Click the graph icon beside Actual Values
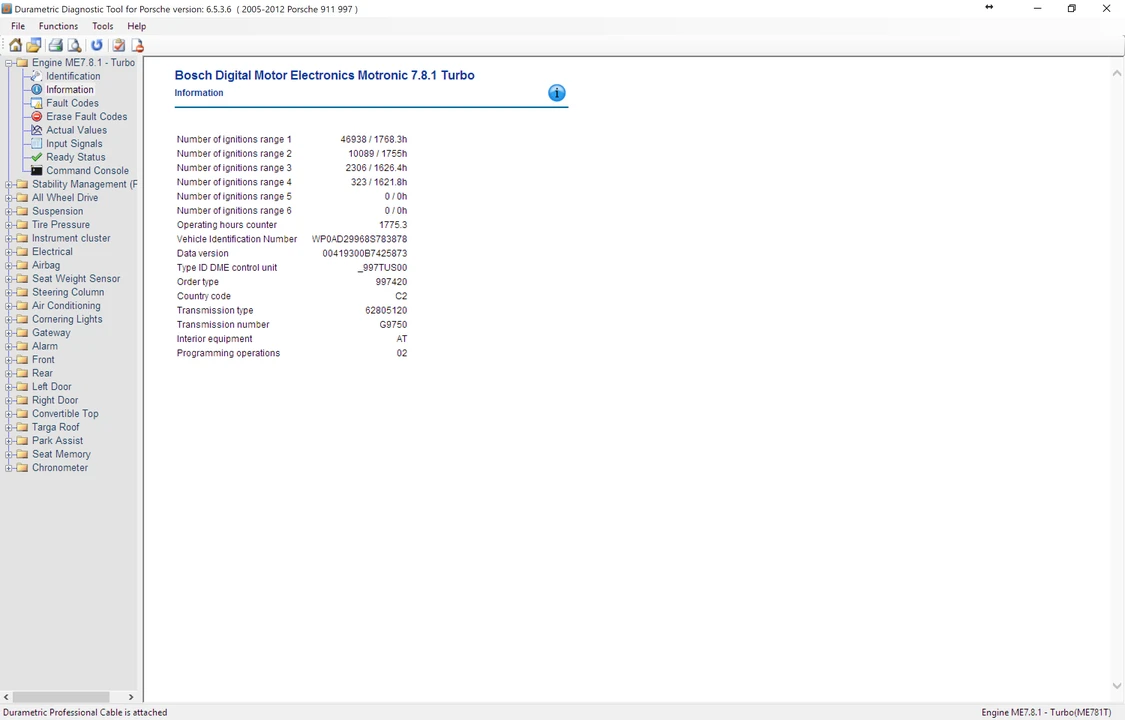 pos(37,130)
